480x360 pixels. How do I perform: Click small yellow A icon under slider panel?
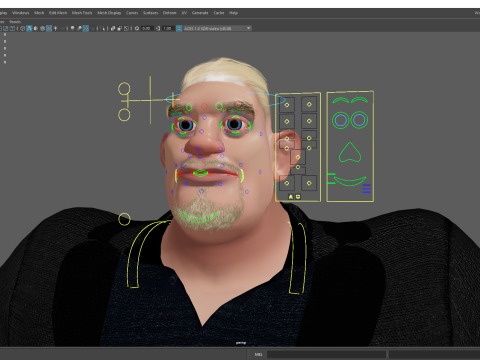tap(291, 197)
